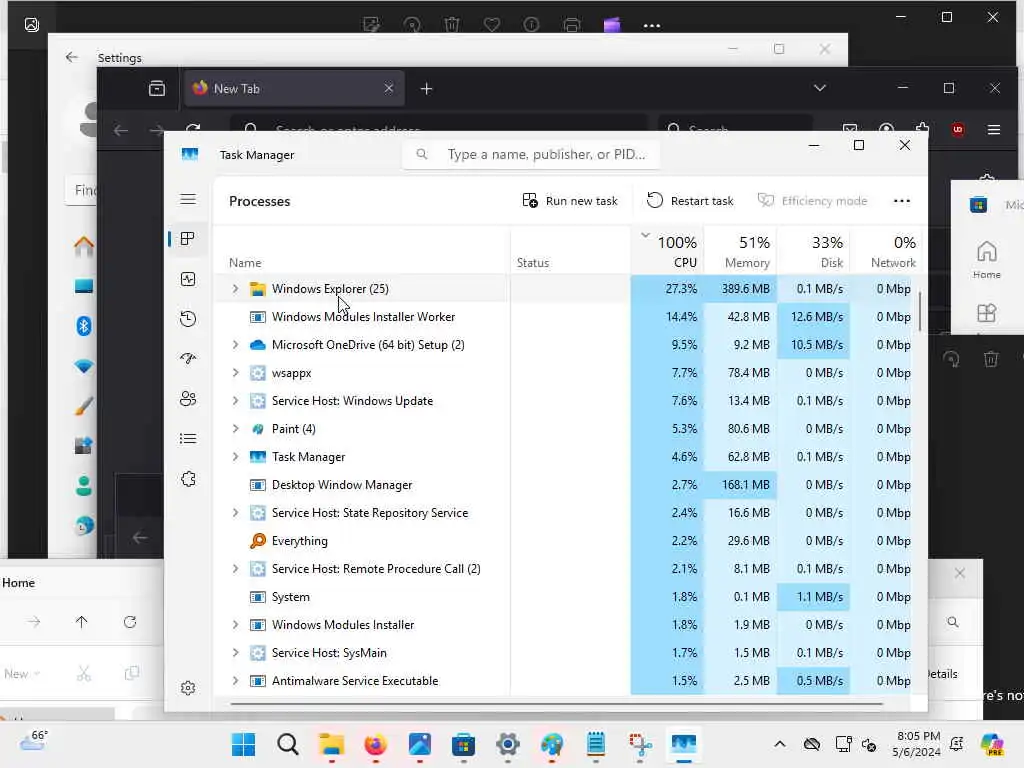This screenshot has height=768, width=1024.
Task: Expand Service Host: Windows Update row
Action: point(235,401)
